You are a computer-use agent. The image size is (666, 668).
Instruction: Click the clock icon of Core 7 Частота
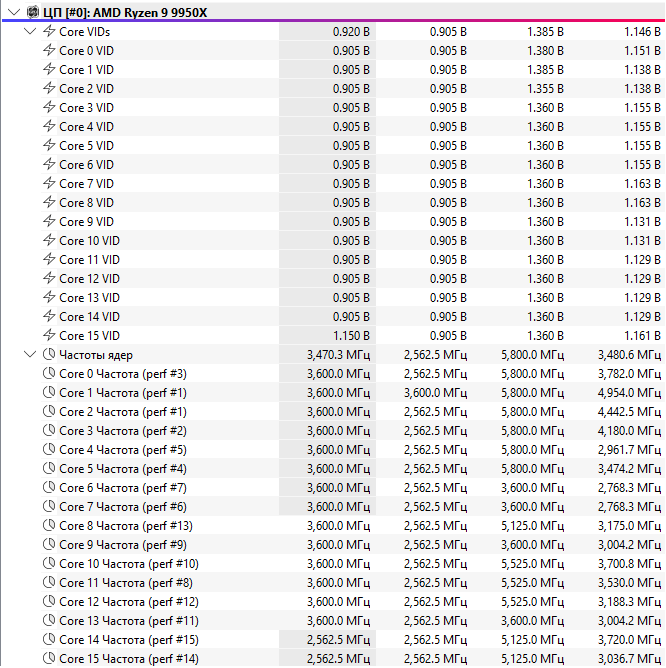49,507
